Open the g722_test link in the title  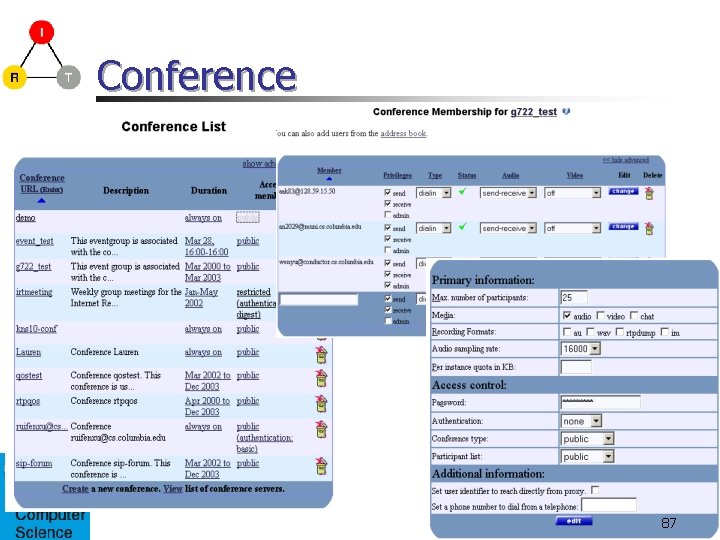[534, 112]
